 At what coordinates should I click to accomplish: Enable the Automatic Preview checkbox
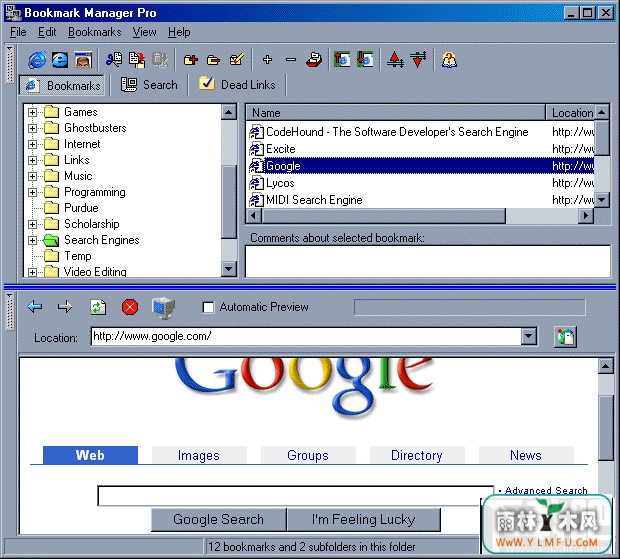tap(208, 307)
